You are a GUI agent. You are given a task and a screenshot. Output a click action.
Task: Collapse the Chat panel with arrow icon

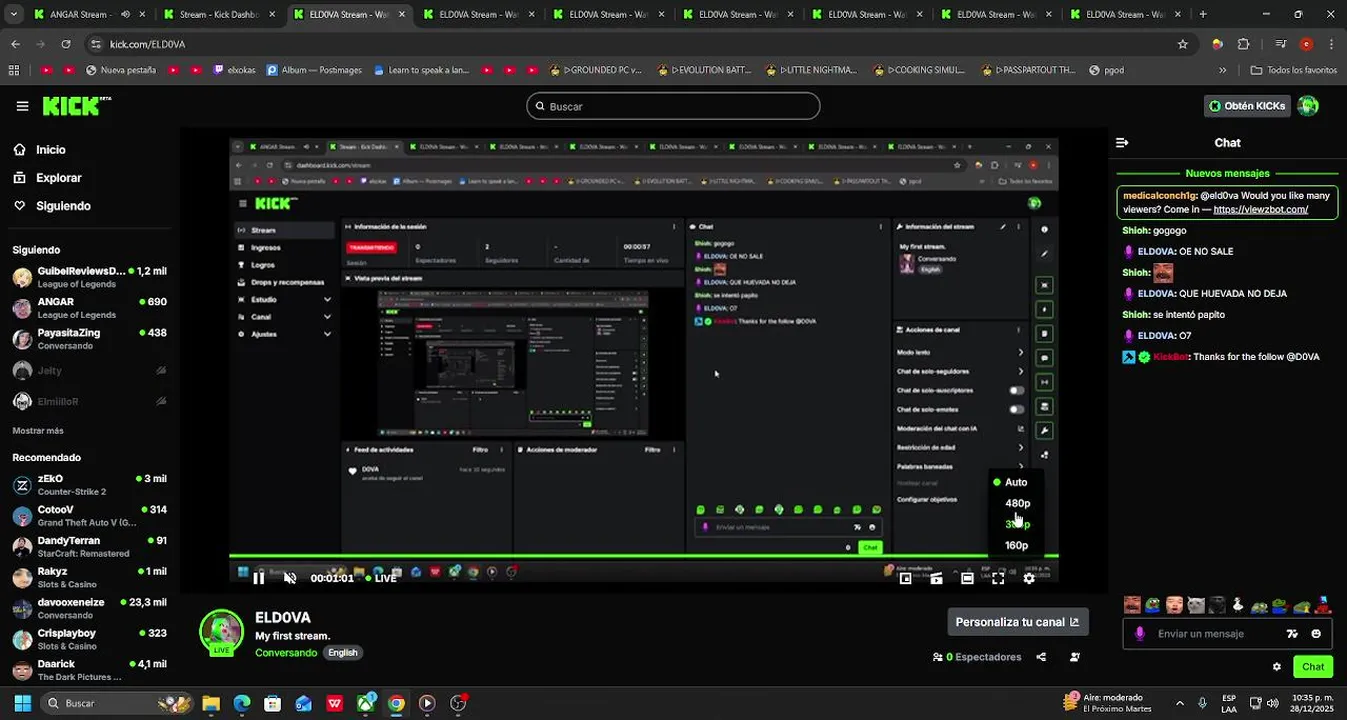click(x=1122, y=143)
